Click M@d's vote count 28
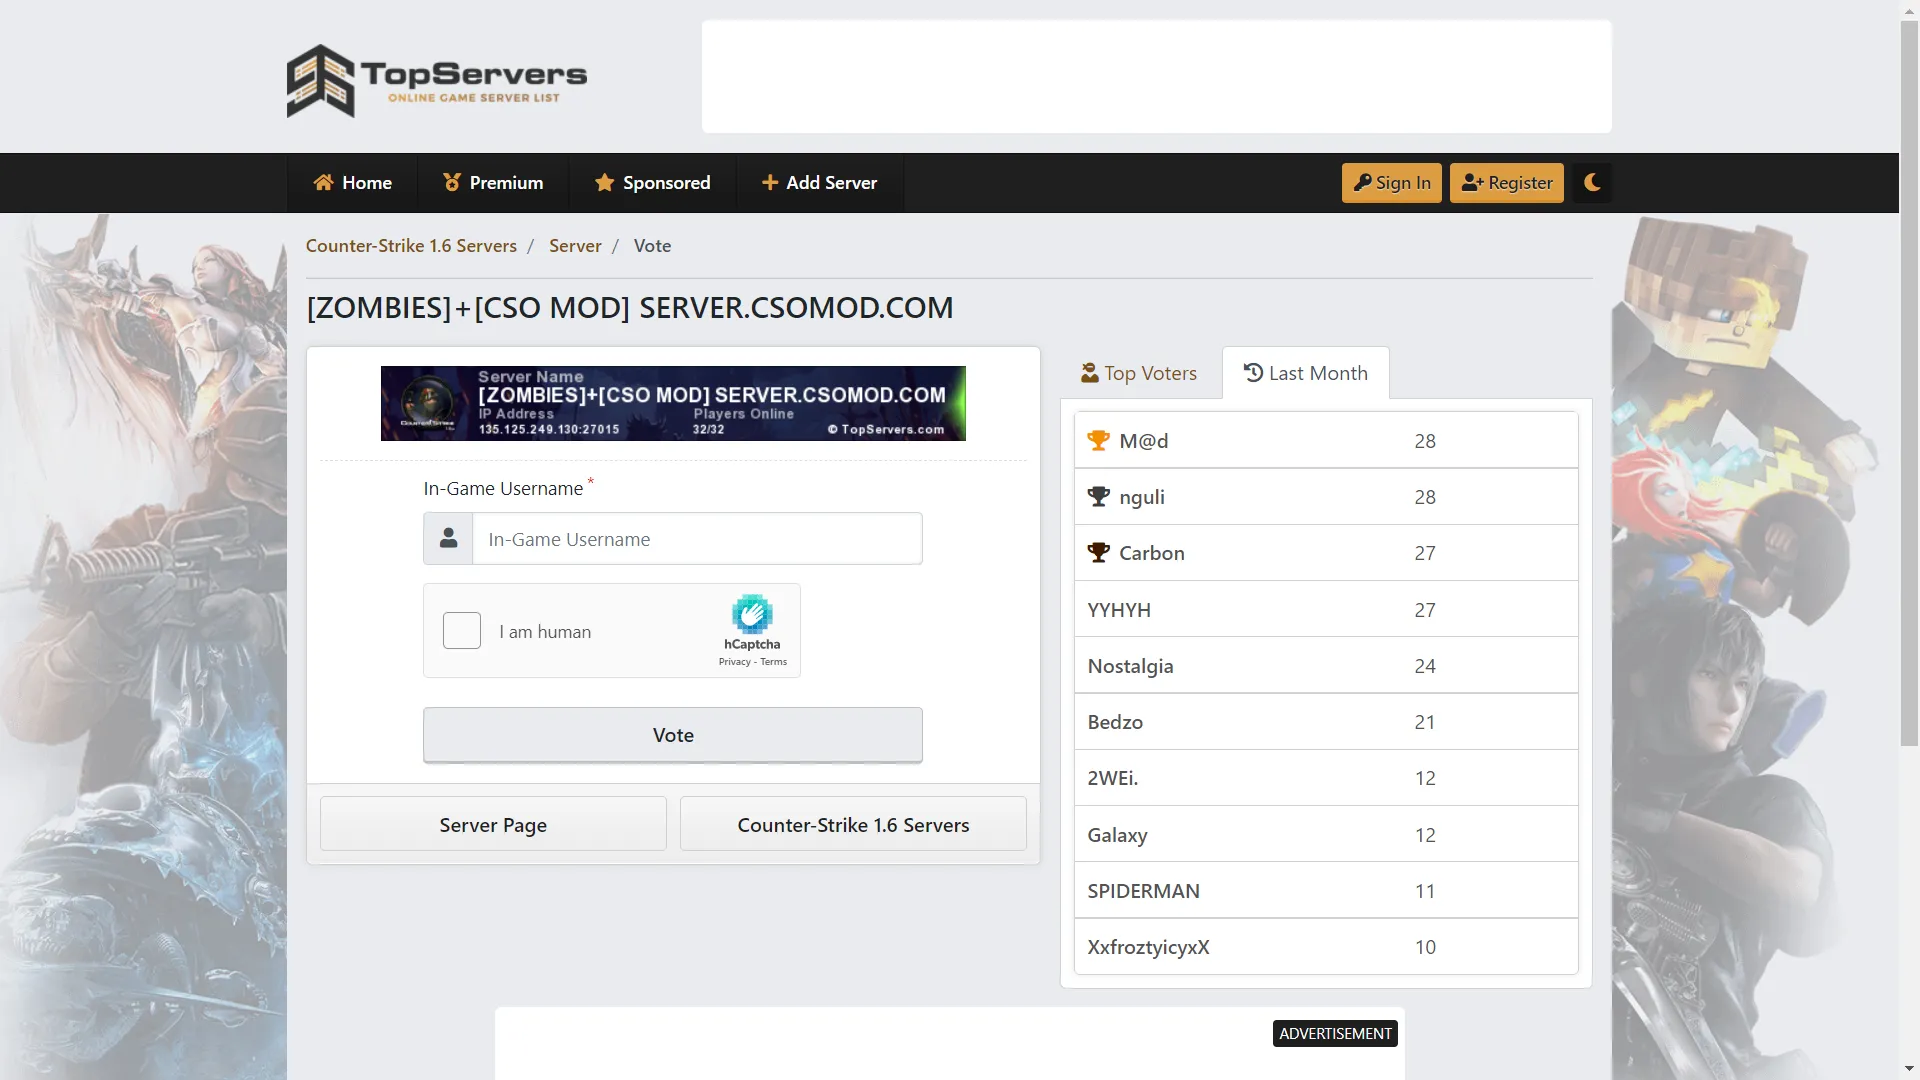1920x1080 pixels. tap(1425, 441)
